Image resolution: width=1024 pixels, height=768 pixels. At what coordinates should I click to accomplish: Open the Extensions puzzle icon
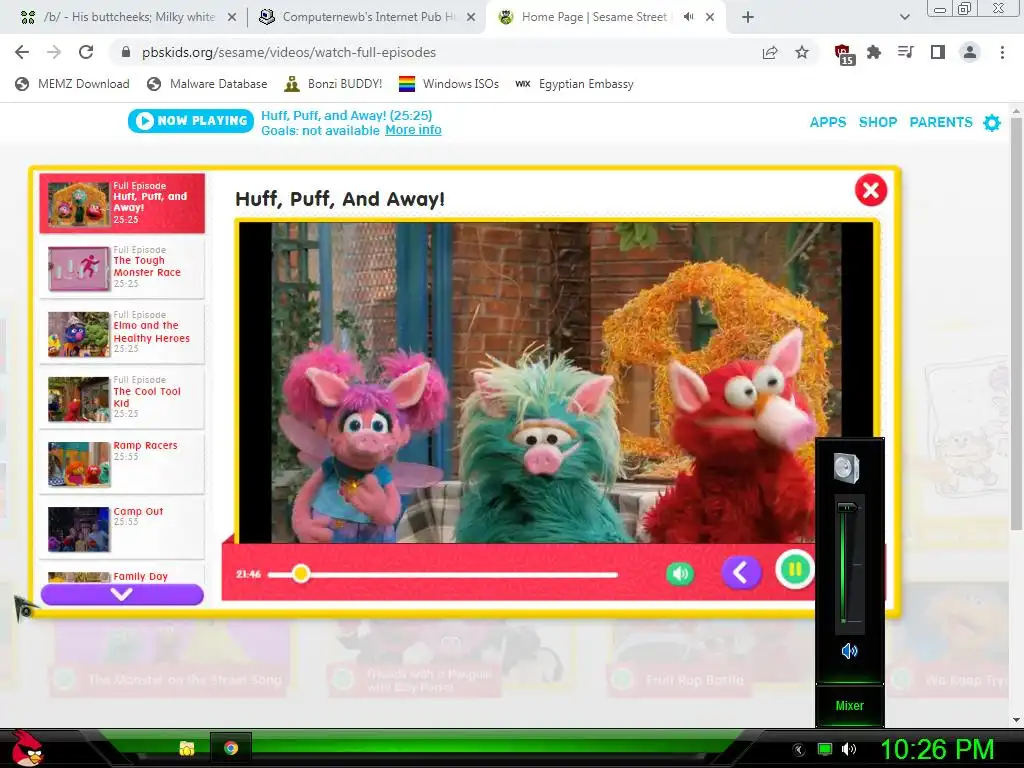[874, 52]
